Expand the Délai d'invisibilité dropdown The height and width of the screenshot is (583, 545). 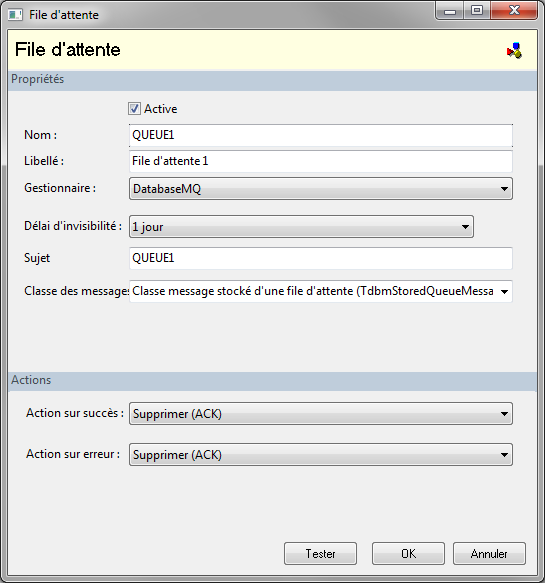[301, 227]
